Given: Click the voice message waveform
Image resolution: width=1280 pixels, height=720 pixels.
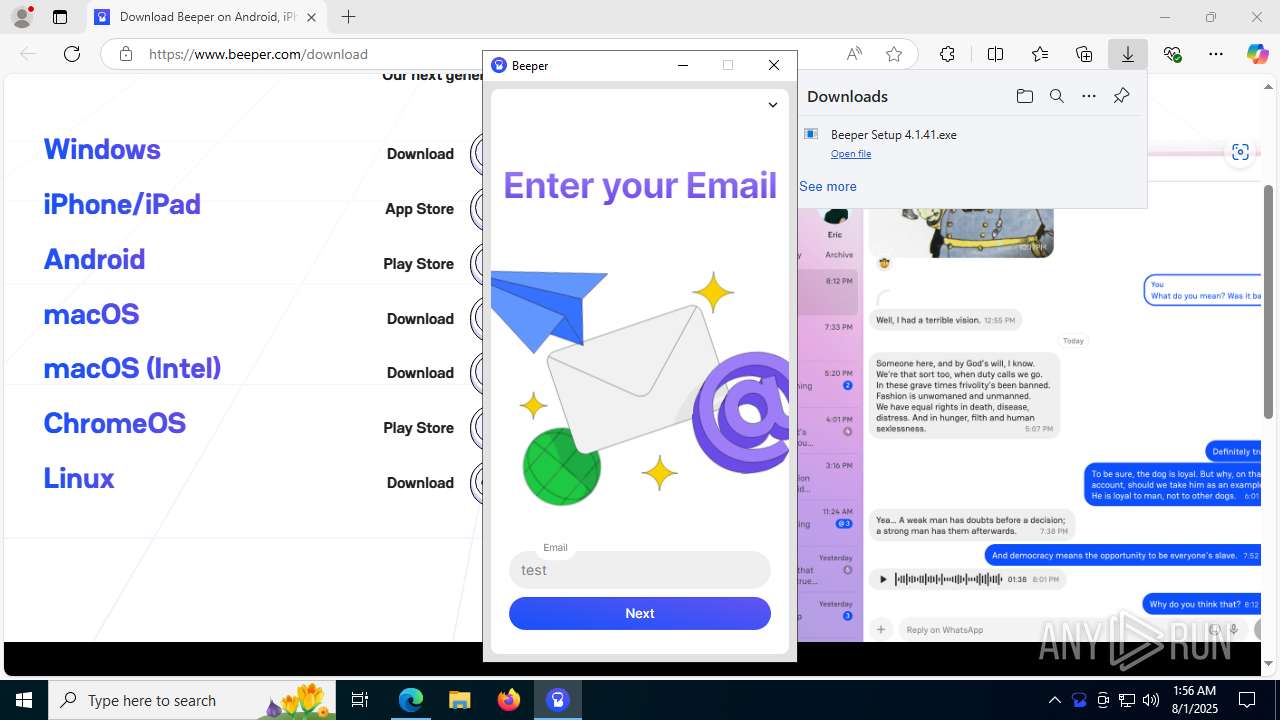Looking at the screenshot, I should click(948, 579).
